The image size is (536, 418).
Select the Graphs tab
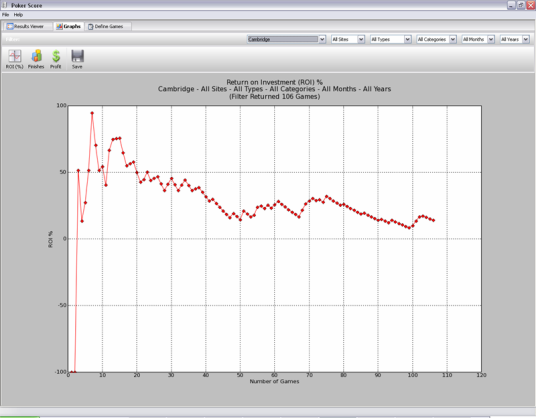point(69,26)
